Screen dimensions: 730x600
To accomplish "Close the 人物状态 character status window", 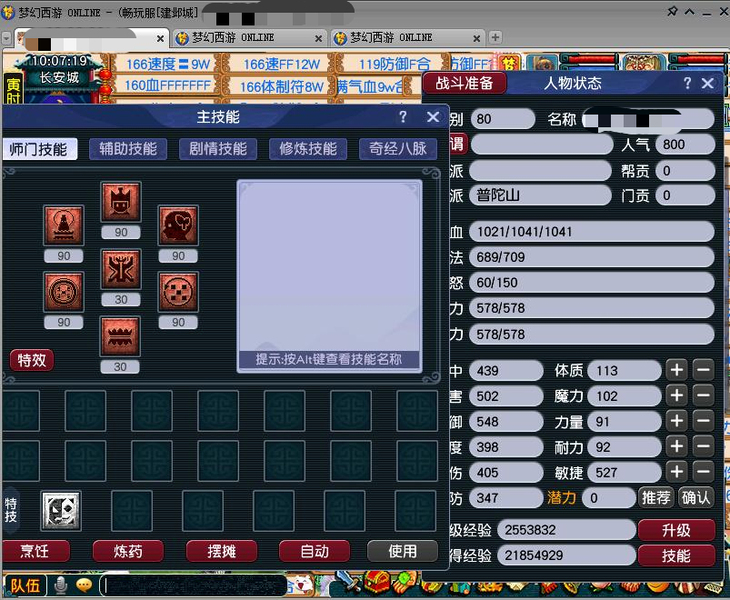I will click(x=708, y=83).
